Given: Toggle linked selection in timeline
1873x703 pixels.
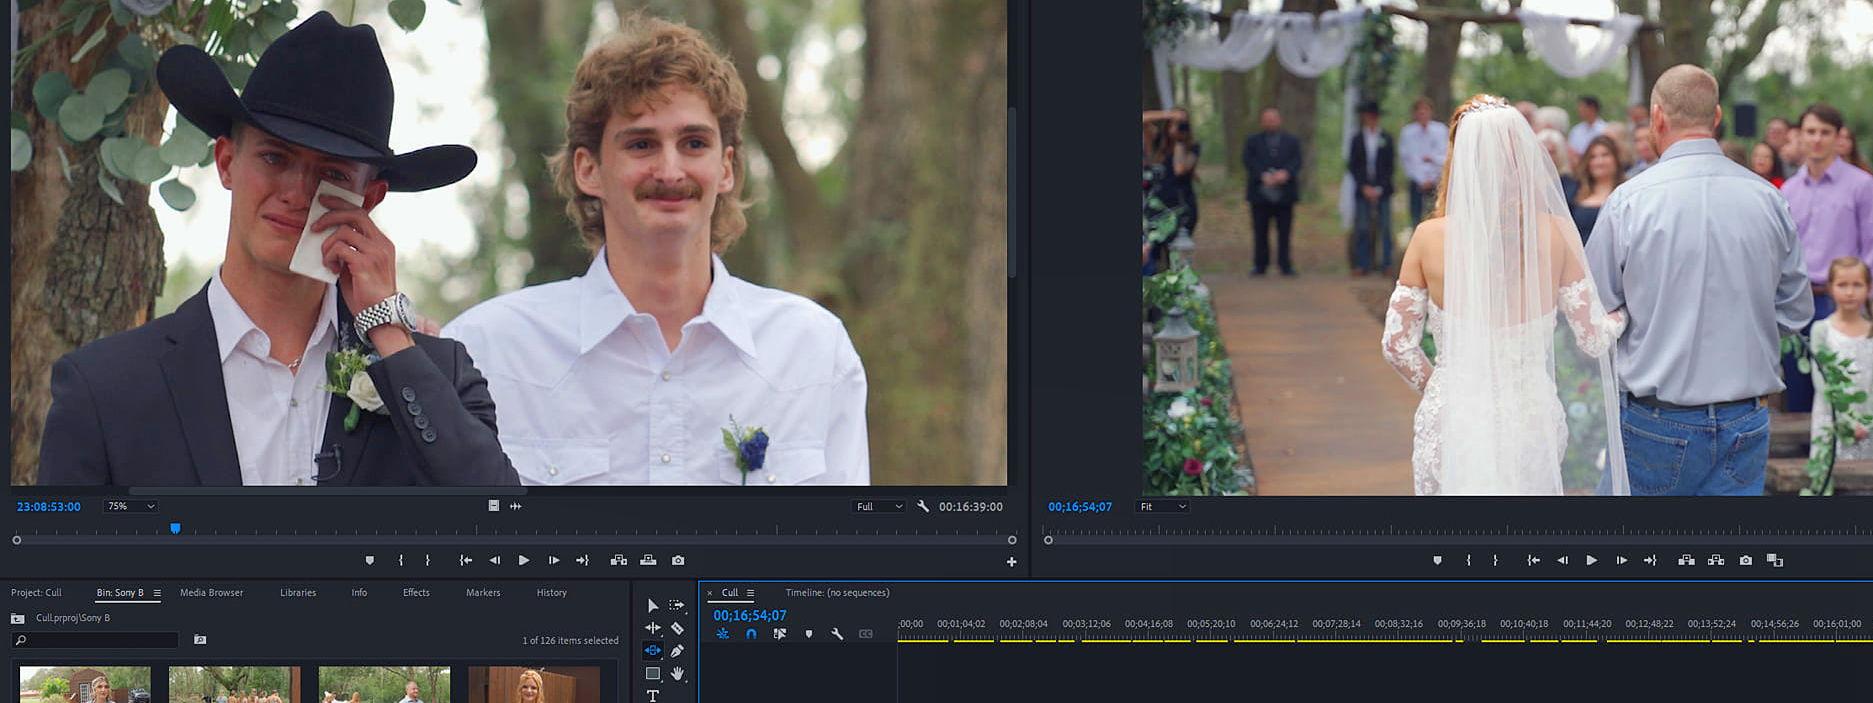Looking at the screenshot, I should [780, 634].
